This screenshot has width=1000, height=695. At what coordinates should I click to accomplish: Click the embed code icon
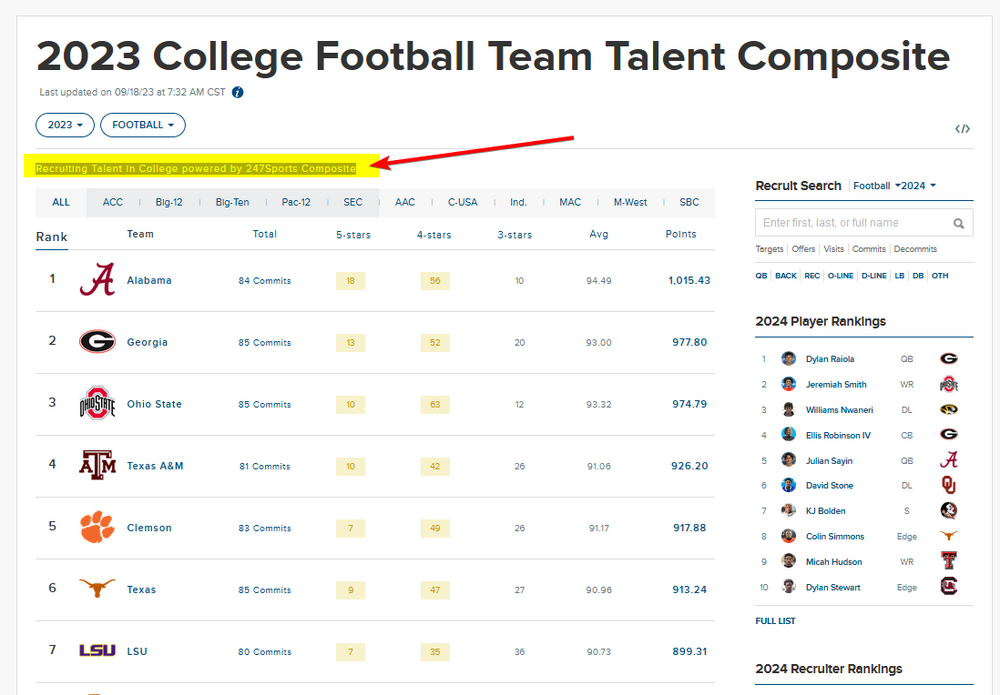click(962, 128)
